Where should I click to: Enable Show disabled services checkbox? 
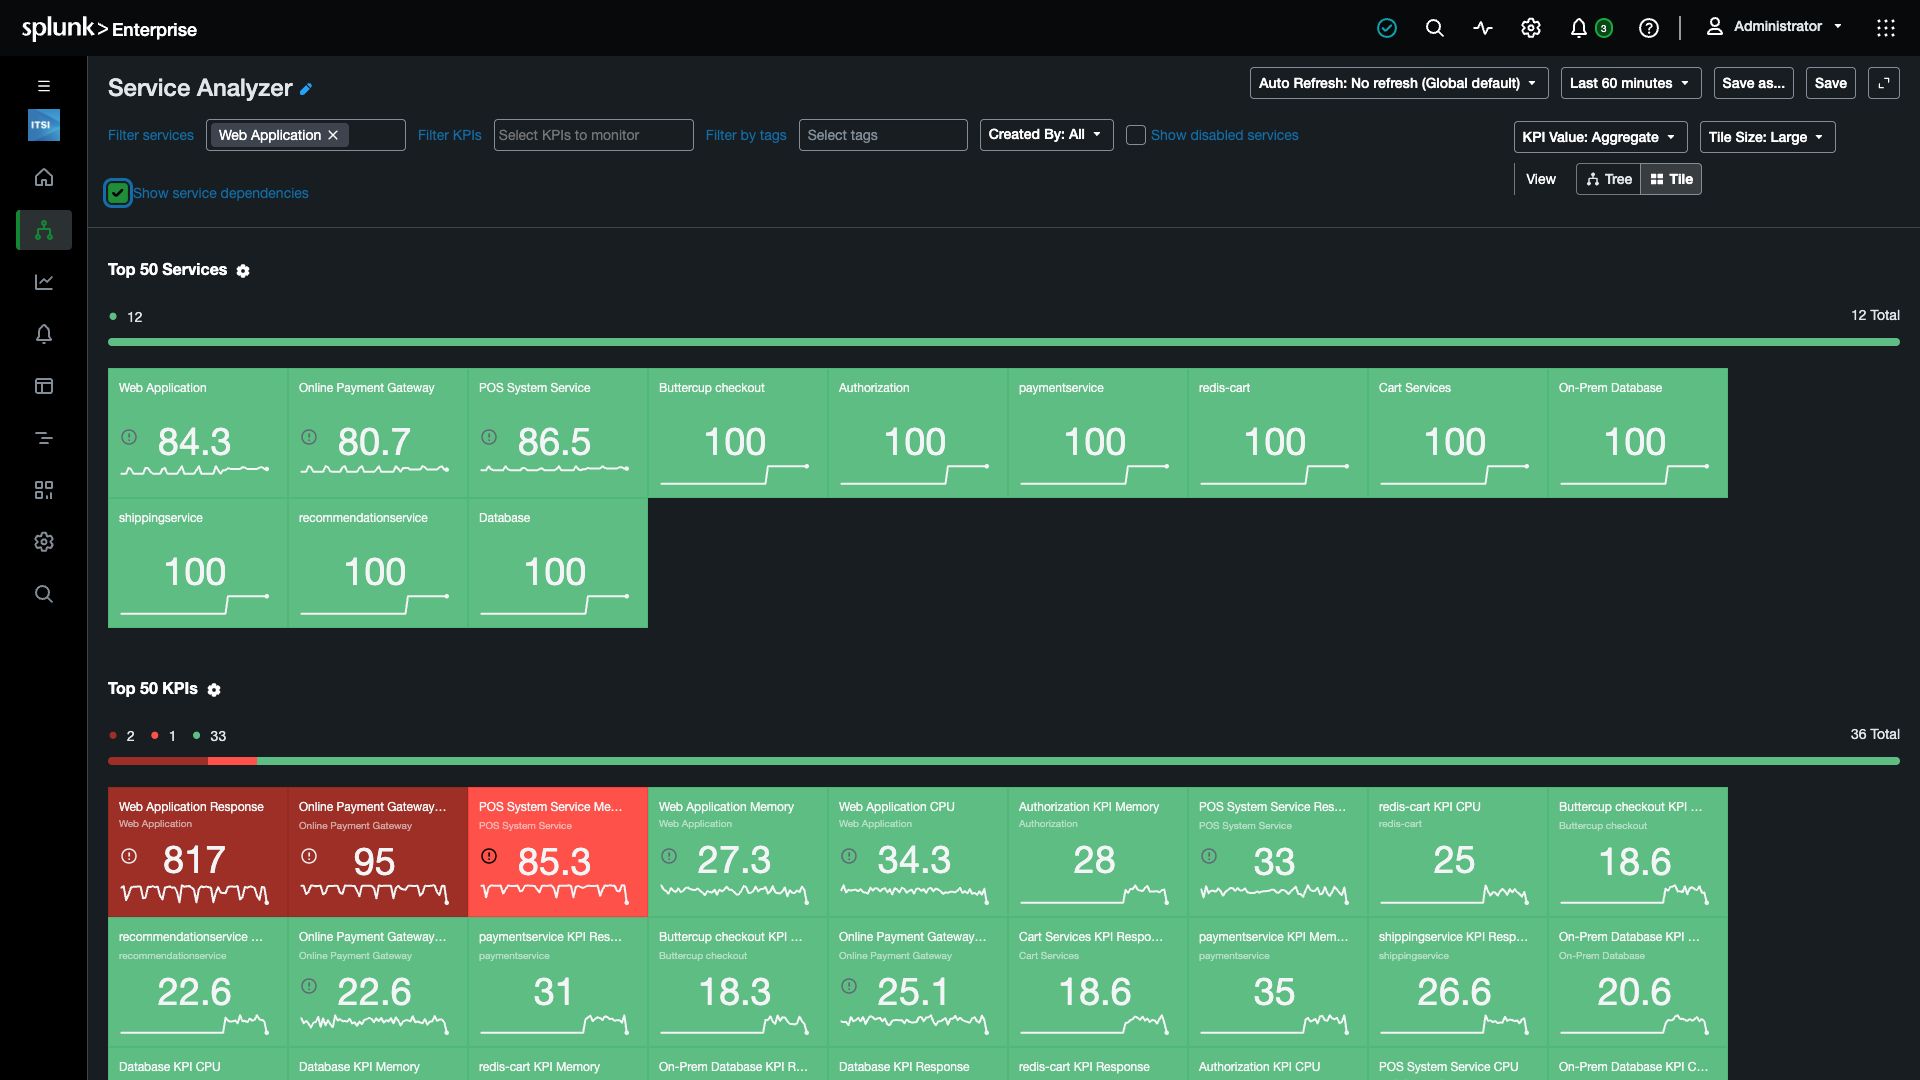(1136, 135)
